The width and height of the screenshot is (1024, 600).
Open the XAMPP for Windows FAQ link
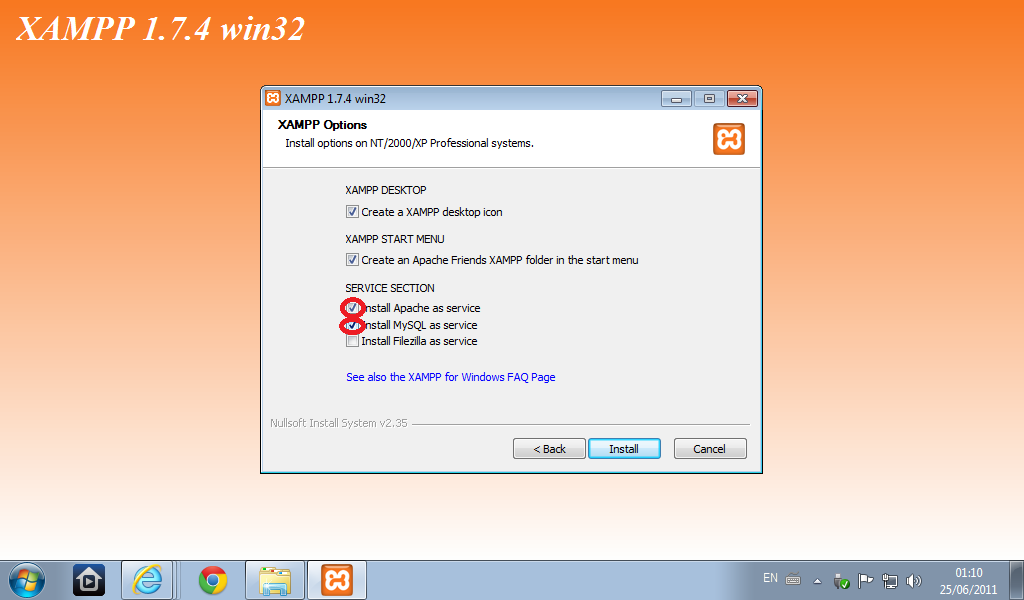point(451,377)
